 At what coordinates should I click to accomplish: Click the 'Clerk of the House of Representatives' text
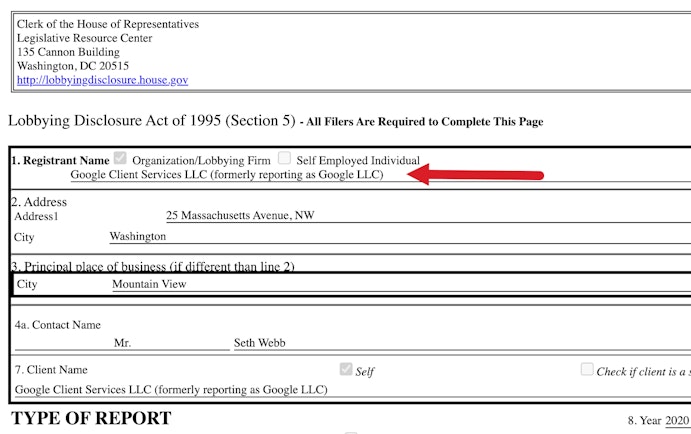[x=108, y=24]
